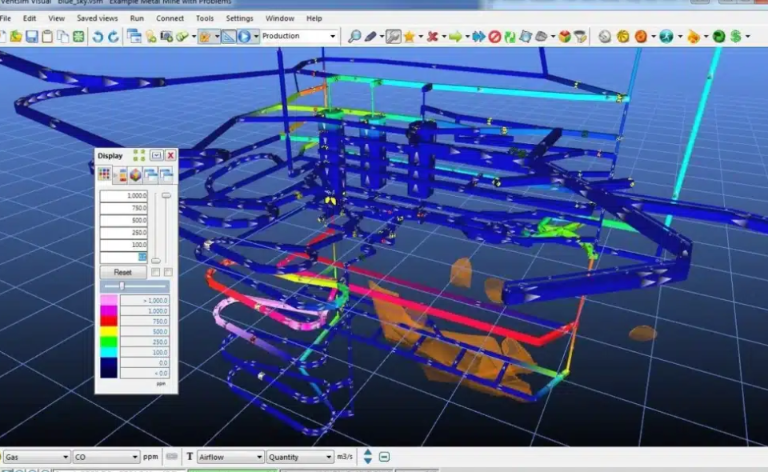Viewport: 768px width, 472px height.
Task: Click the yellow star icon
Action: (409, 37)
